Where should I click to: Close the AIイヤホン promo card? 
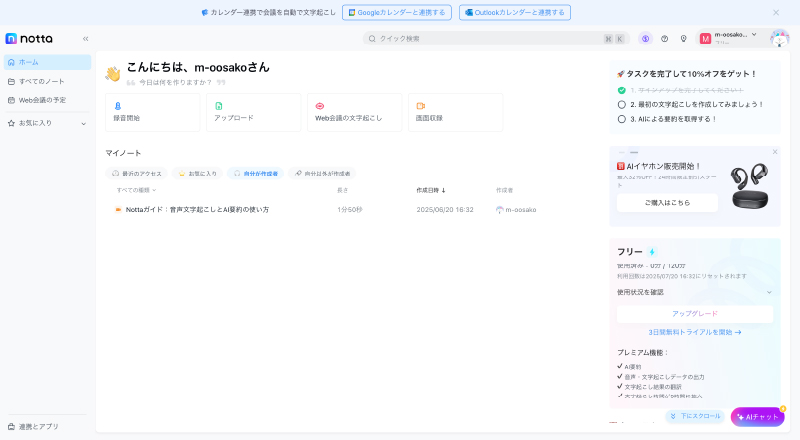pyautogui.click(x=775, y=152)
